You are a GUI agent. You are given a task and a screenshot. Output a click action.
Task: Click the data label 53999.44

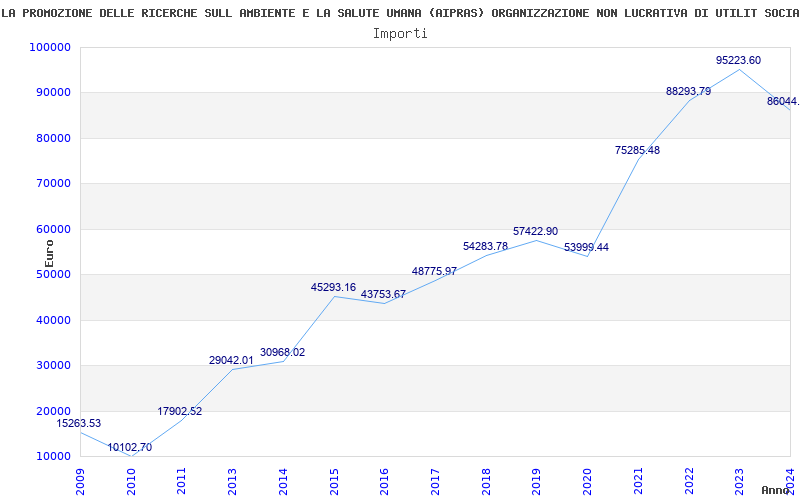coord(586,247)
